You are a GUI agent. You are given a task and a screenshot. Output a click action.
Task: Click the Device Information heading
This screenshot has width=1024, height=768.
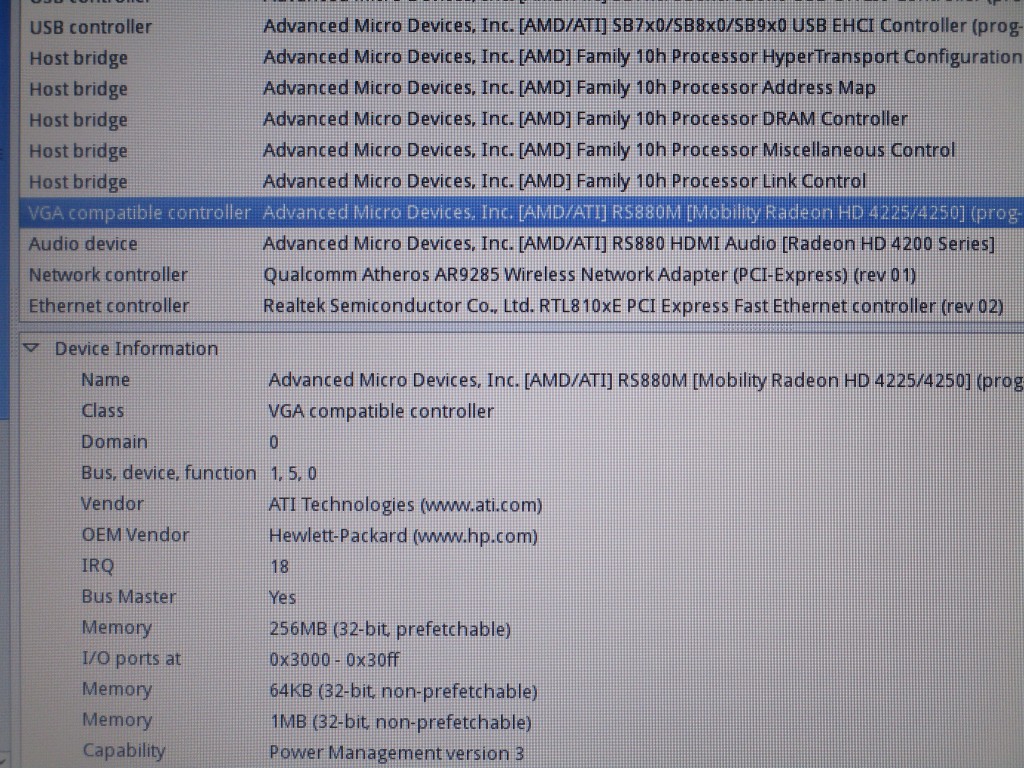pos(136,349)
